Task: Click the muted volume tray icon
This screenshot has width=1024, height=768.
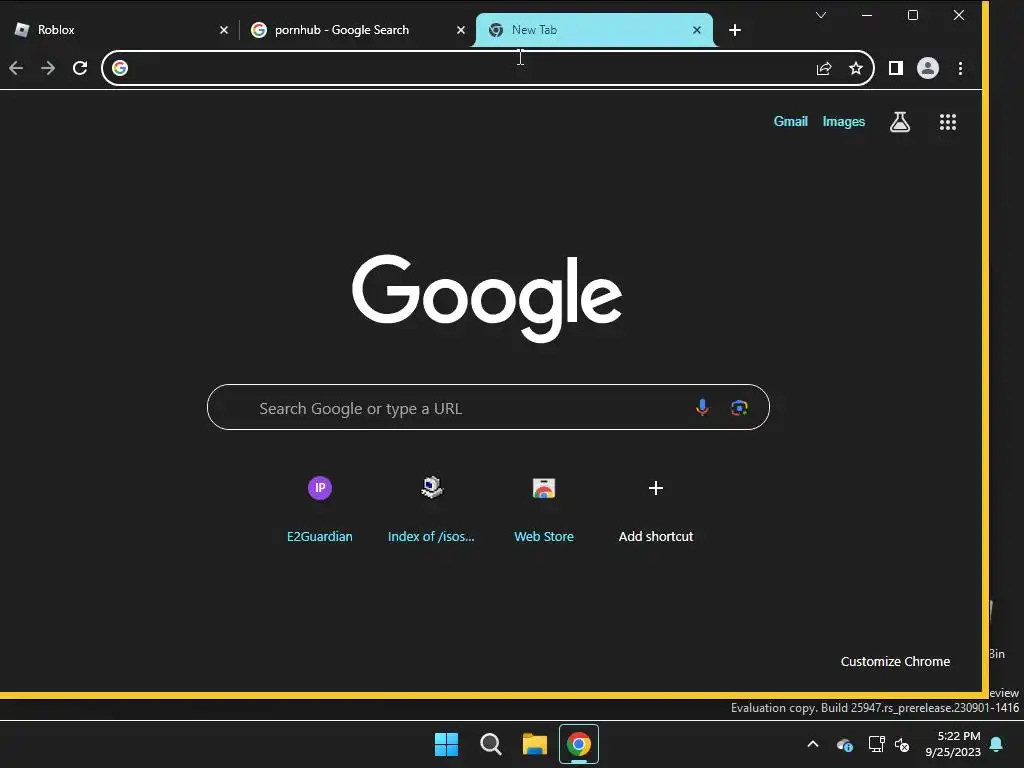Action: (902, 744)
